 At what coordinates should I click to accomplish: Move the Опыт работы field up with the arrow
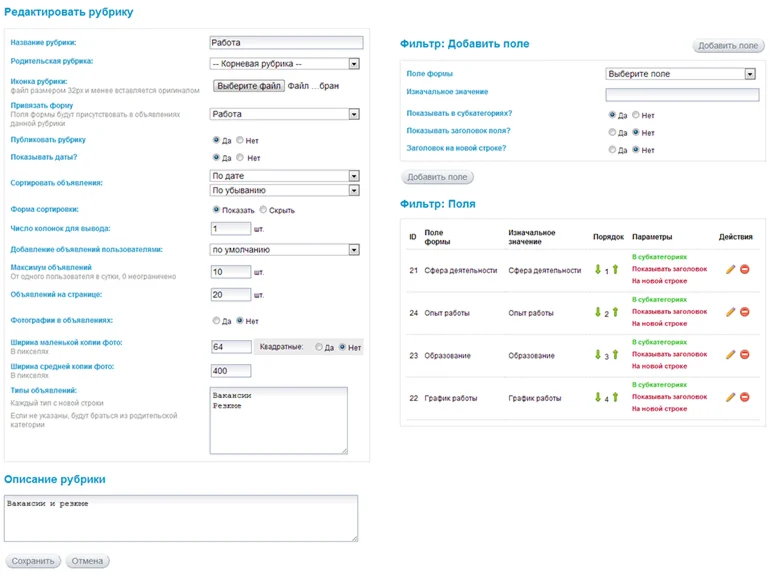click(x=615, y=312)
